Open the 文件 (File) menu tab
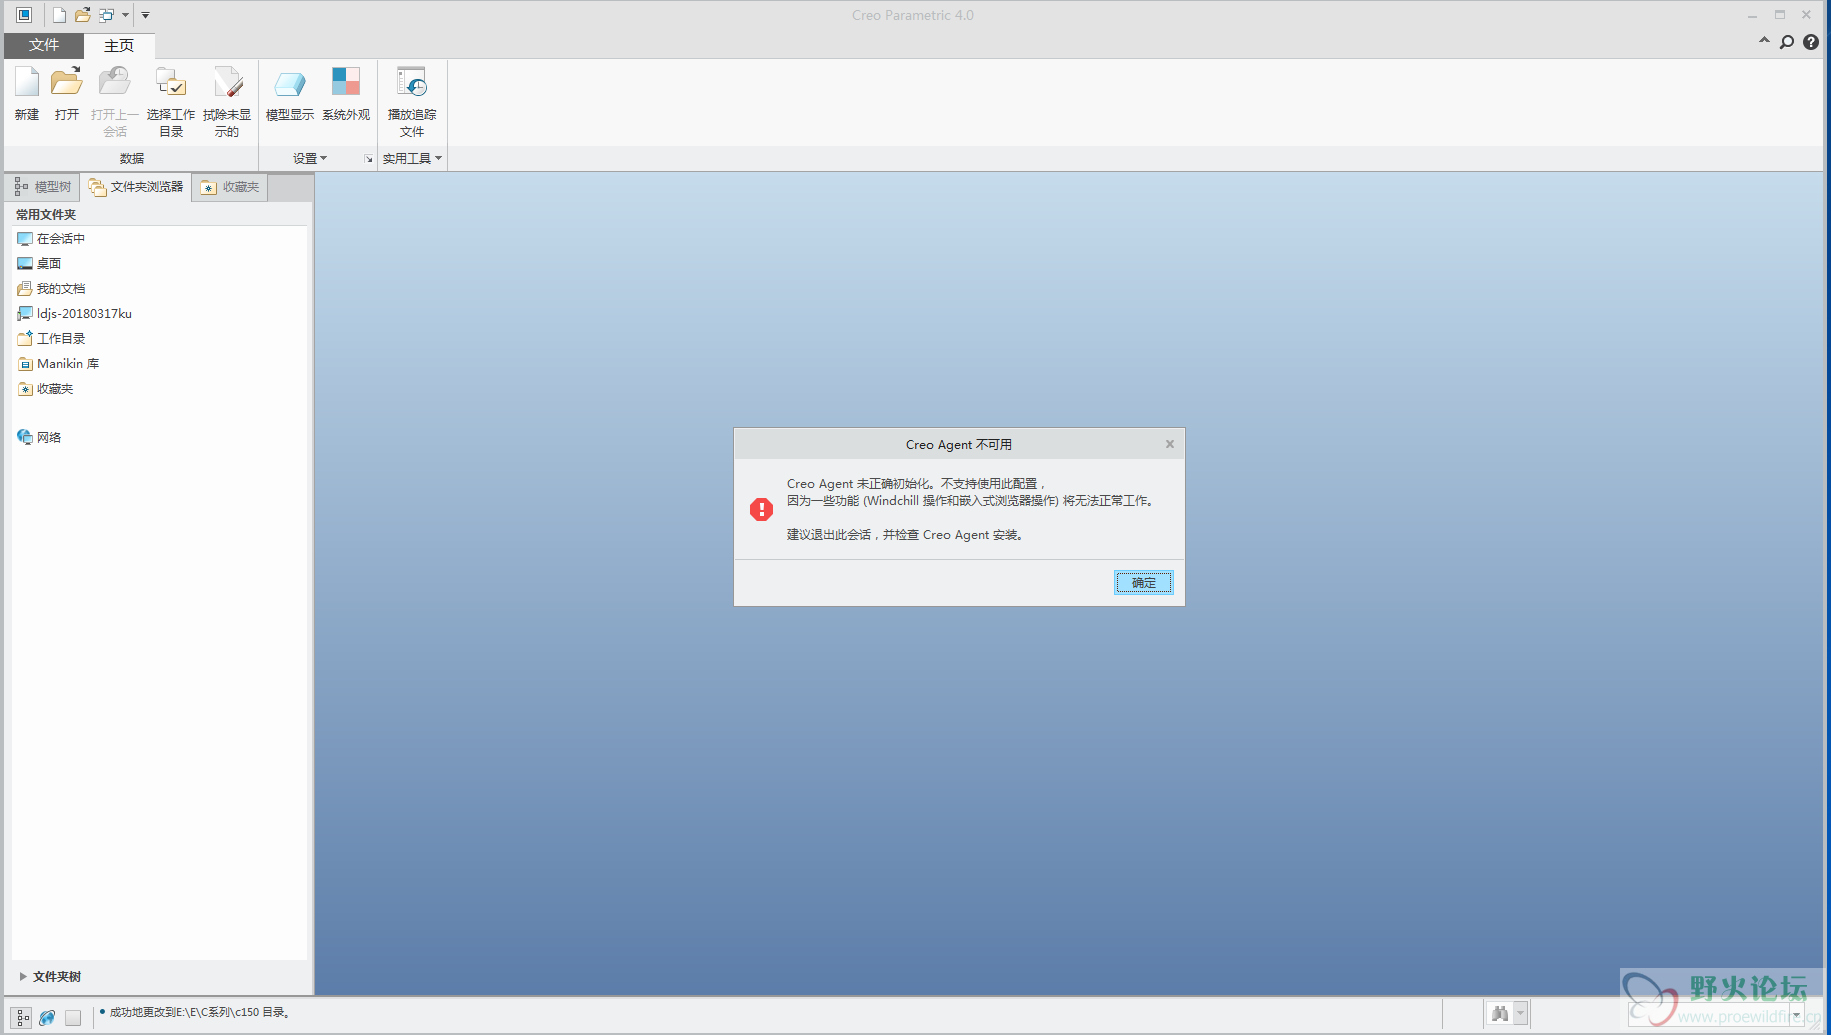The image size is (1831, 1035). coord(44,45)
